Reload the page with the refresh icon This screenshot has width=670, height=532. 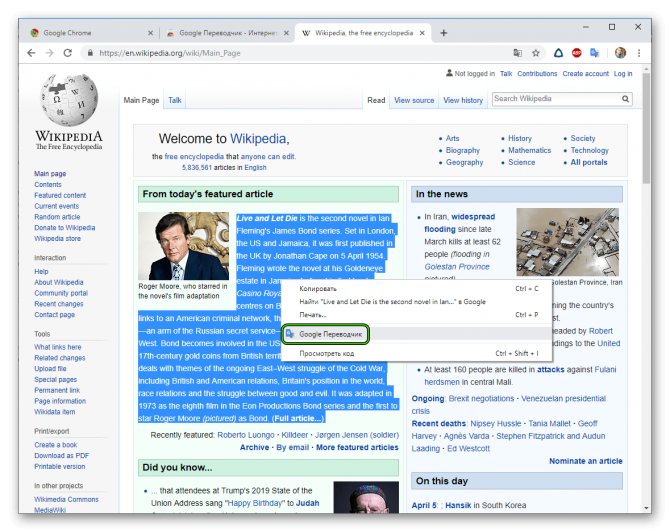coord(68,53)
